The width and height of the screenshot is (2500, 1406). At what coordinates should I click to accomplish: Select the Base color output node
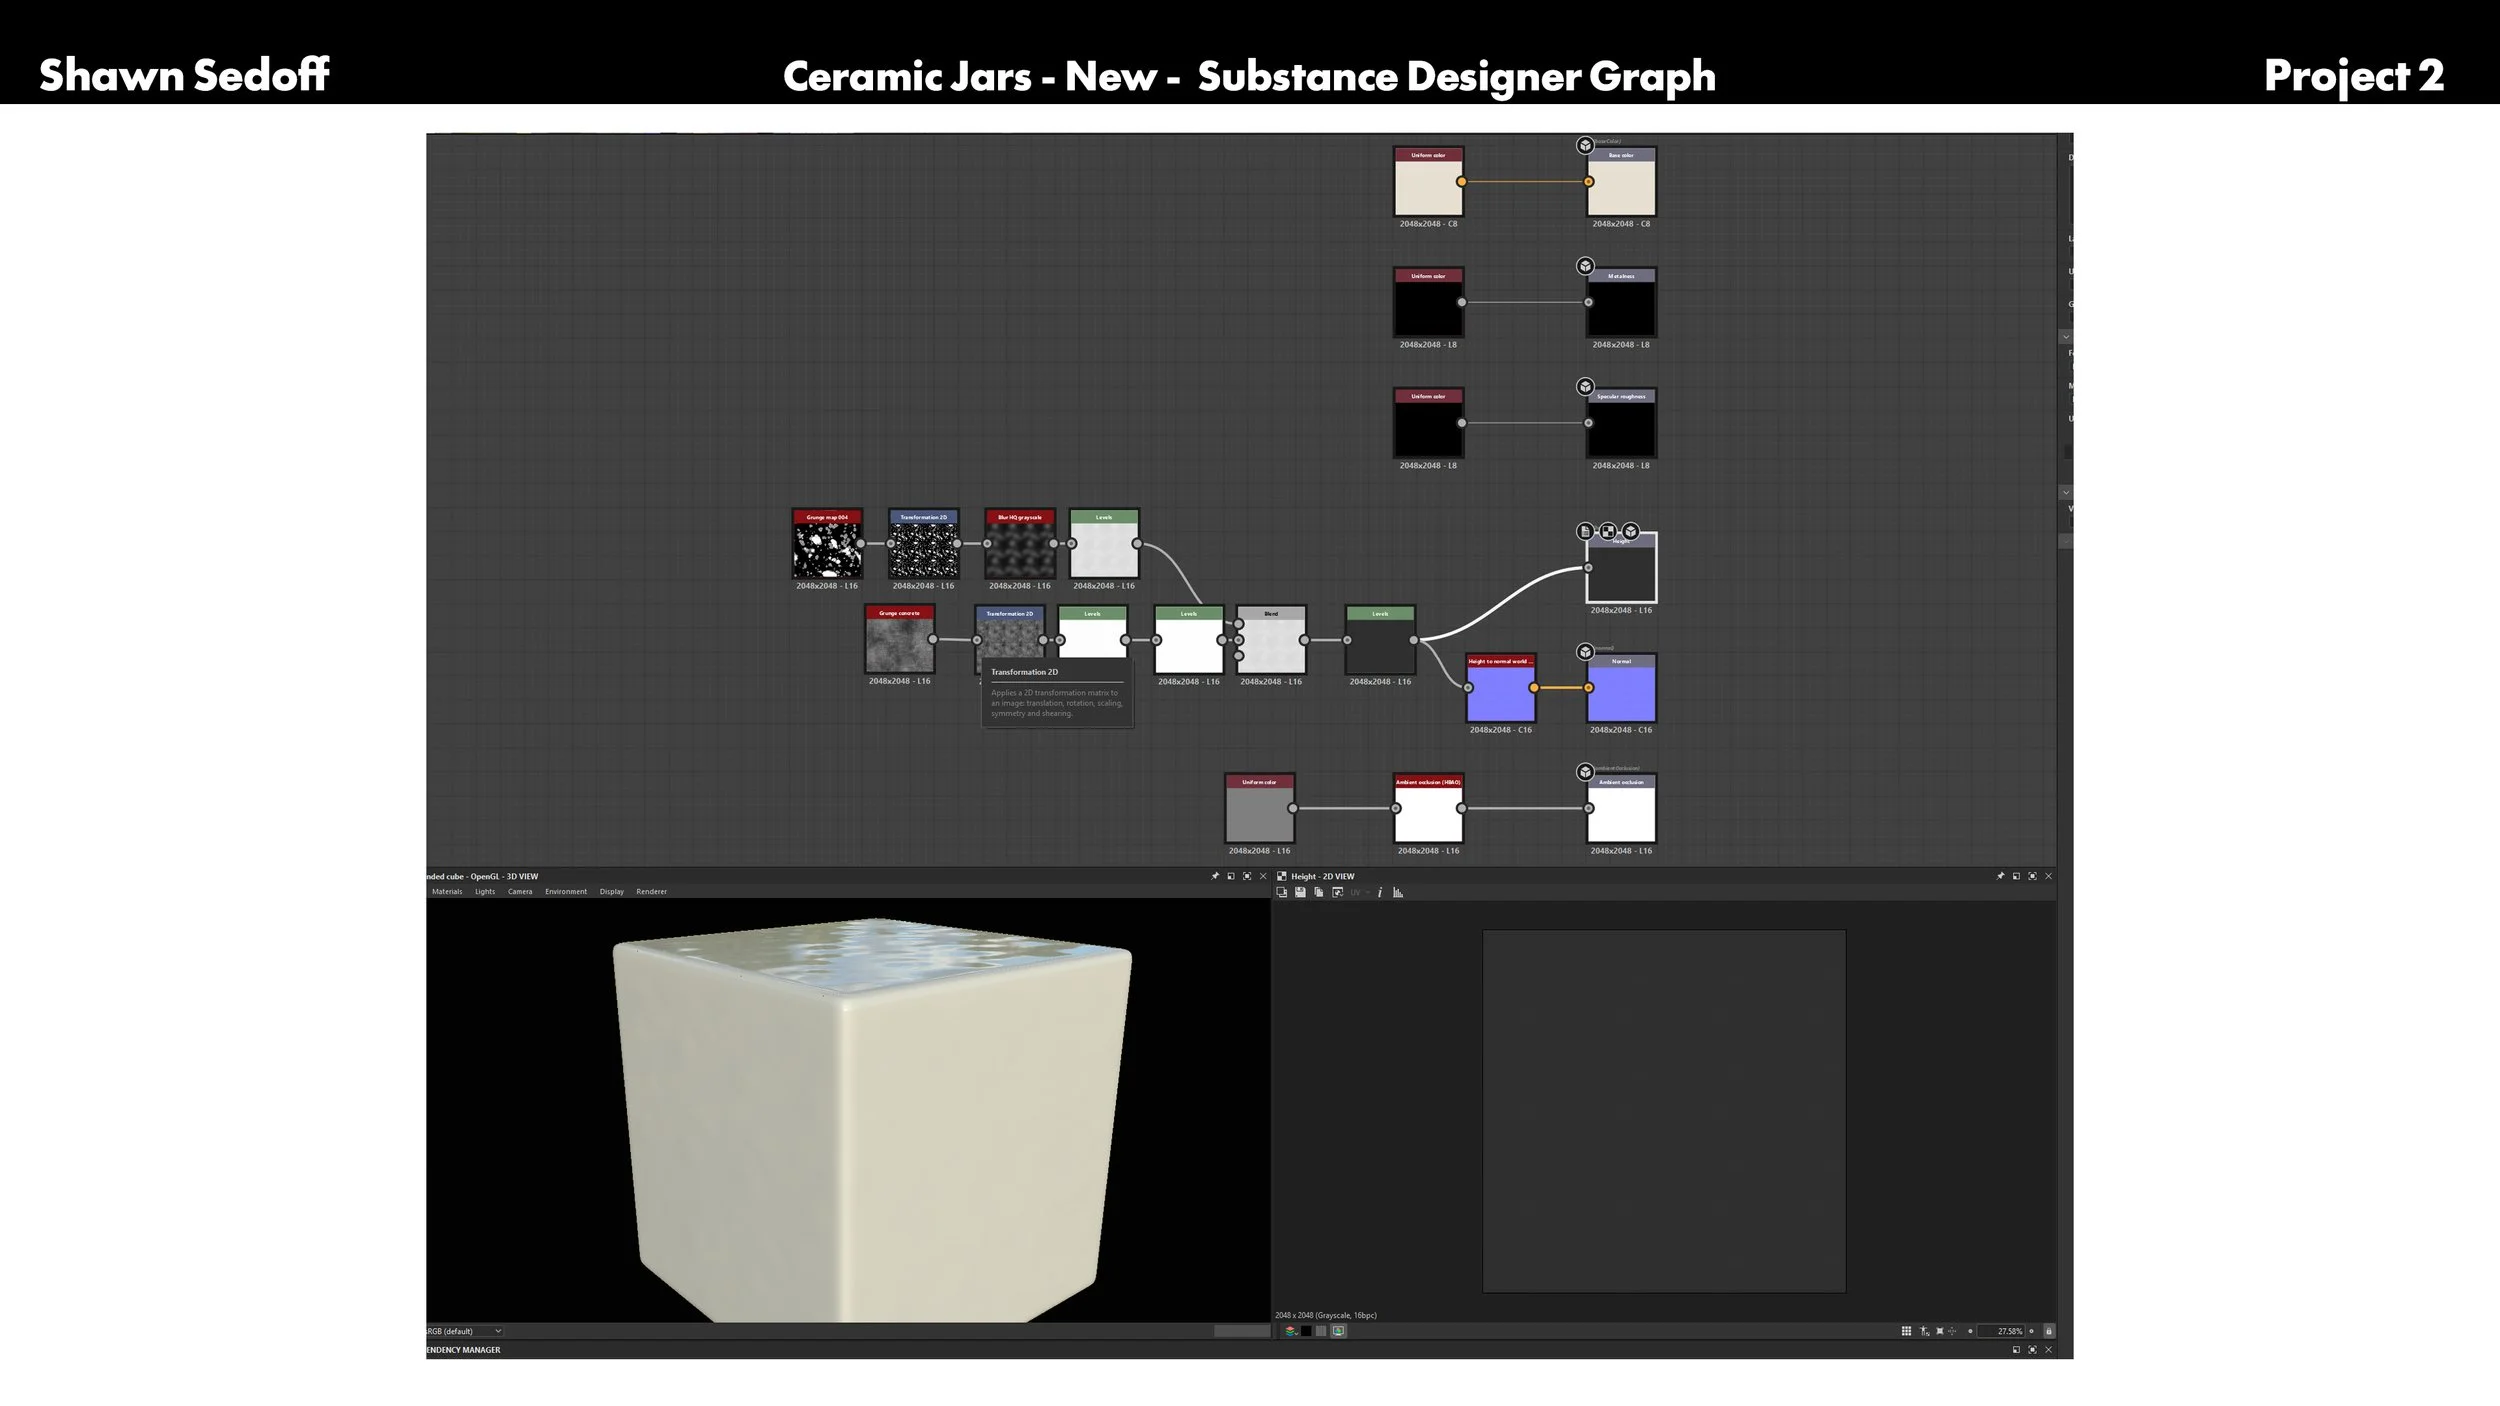(x=1621, y=182)
